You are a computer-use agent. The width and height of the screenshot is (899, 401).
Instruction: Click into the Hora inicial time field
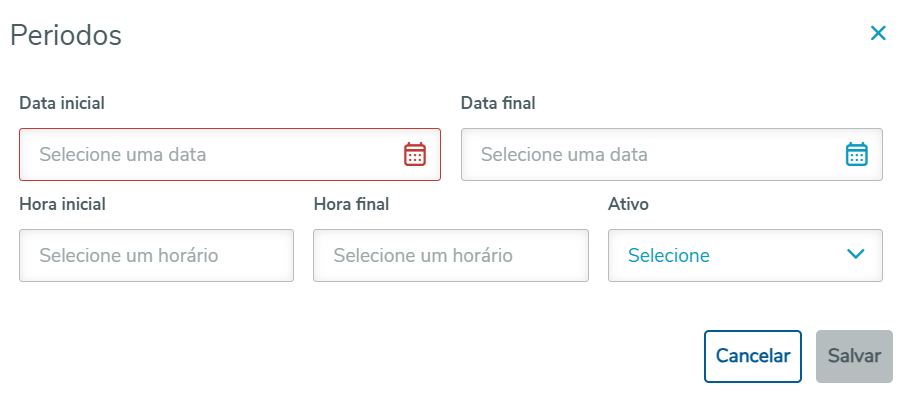(156, 255)
